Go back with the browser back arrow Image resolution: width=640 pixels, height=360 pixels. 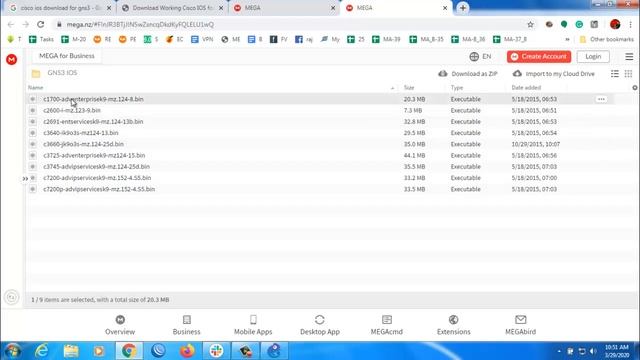[11, 24]
